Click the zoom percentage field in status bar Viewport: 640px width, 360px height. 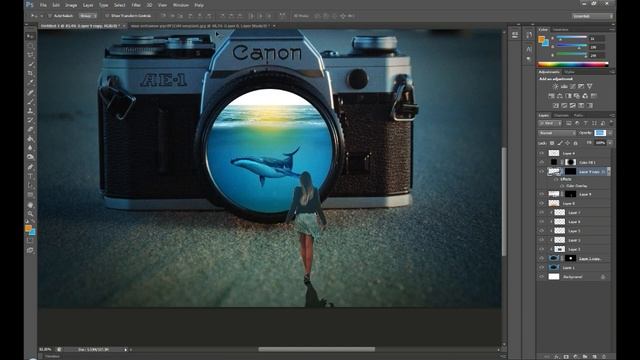(45, 350)
